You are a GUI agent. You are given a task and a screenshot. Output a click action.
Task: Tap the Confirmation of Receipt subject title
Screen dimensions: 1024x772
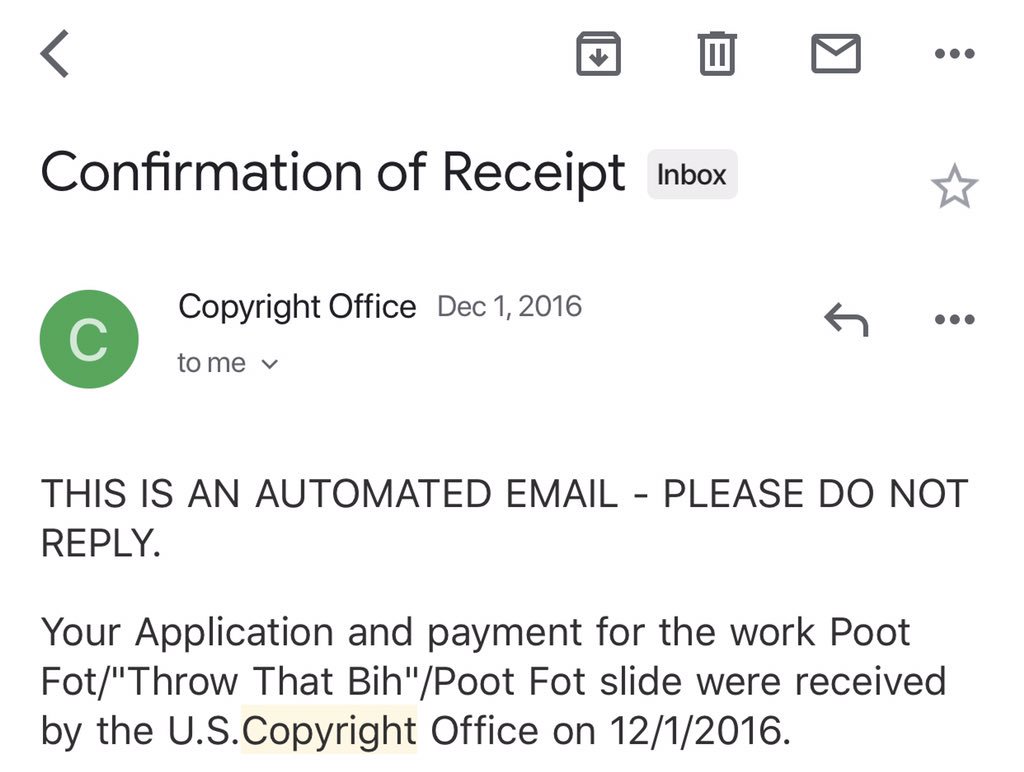coord(333,172)
